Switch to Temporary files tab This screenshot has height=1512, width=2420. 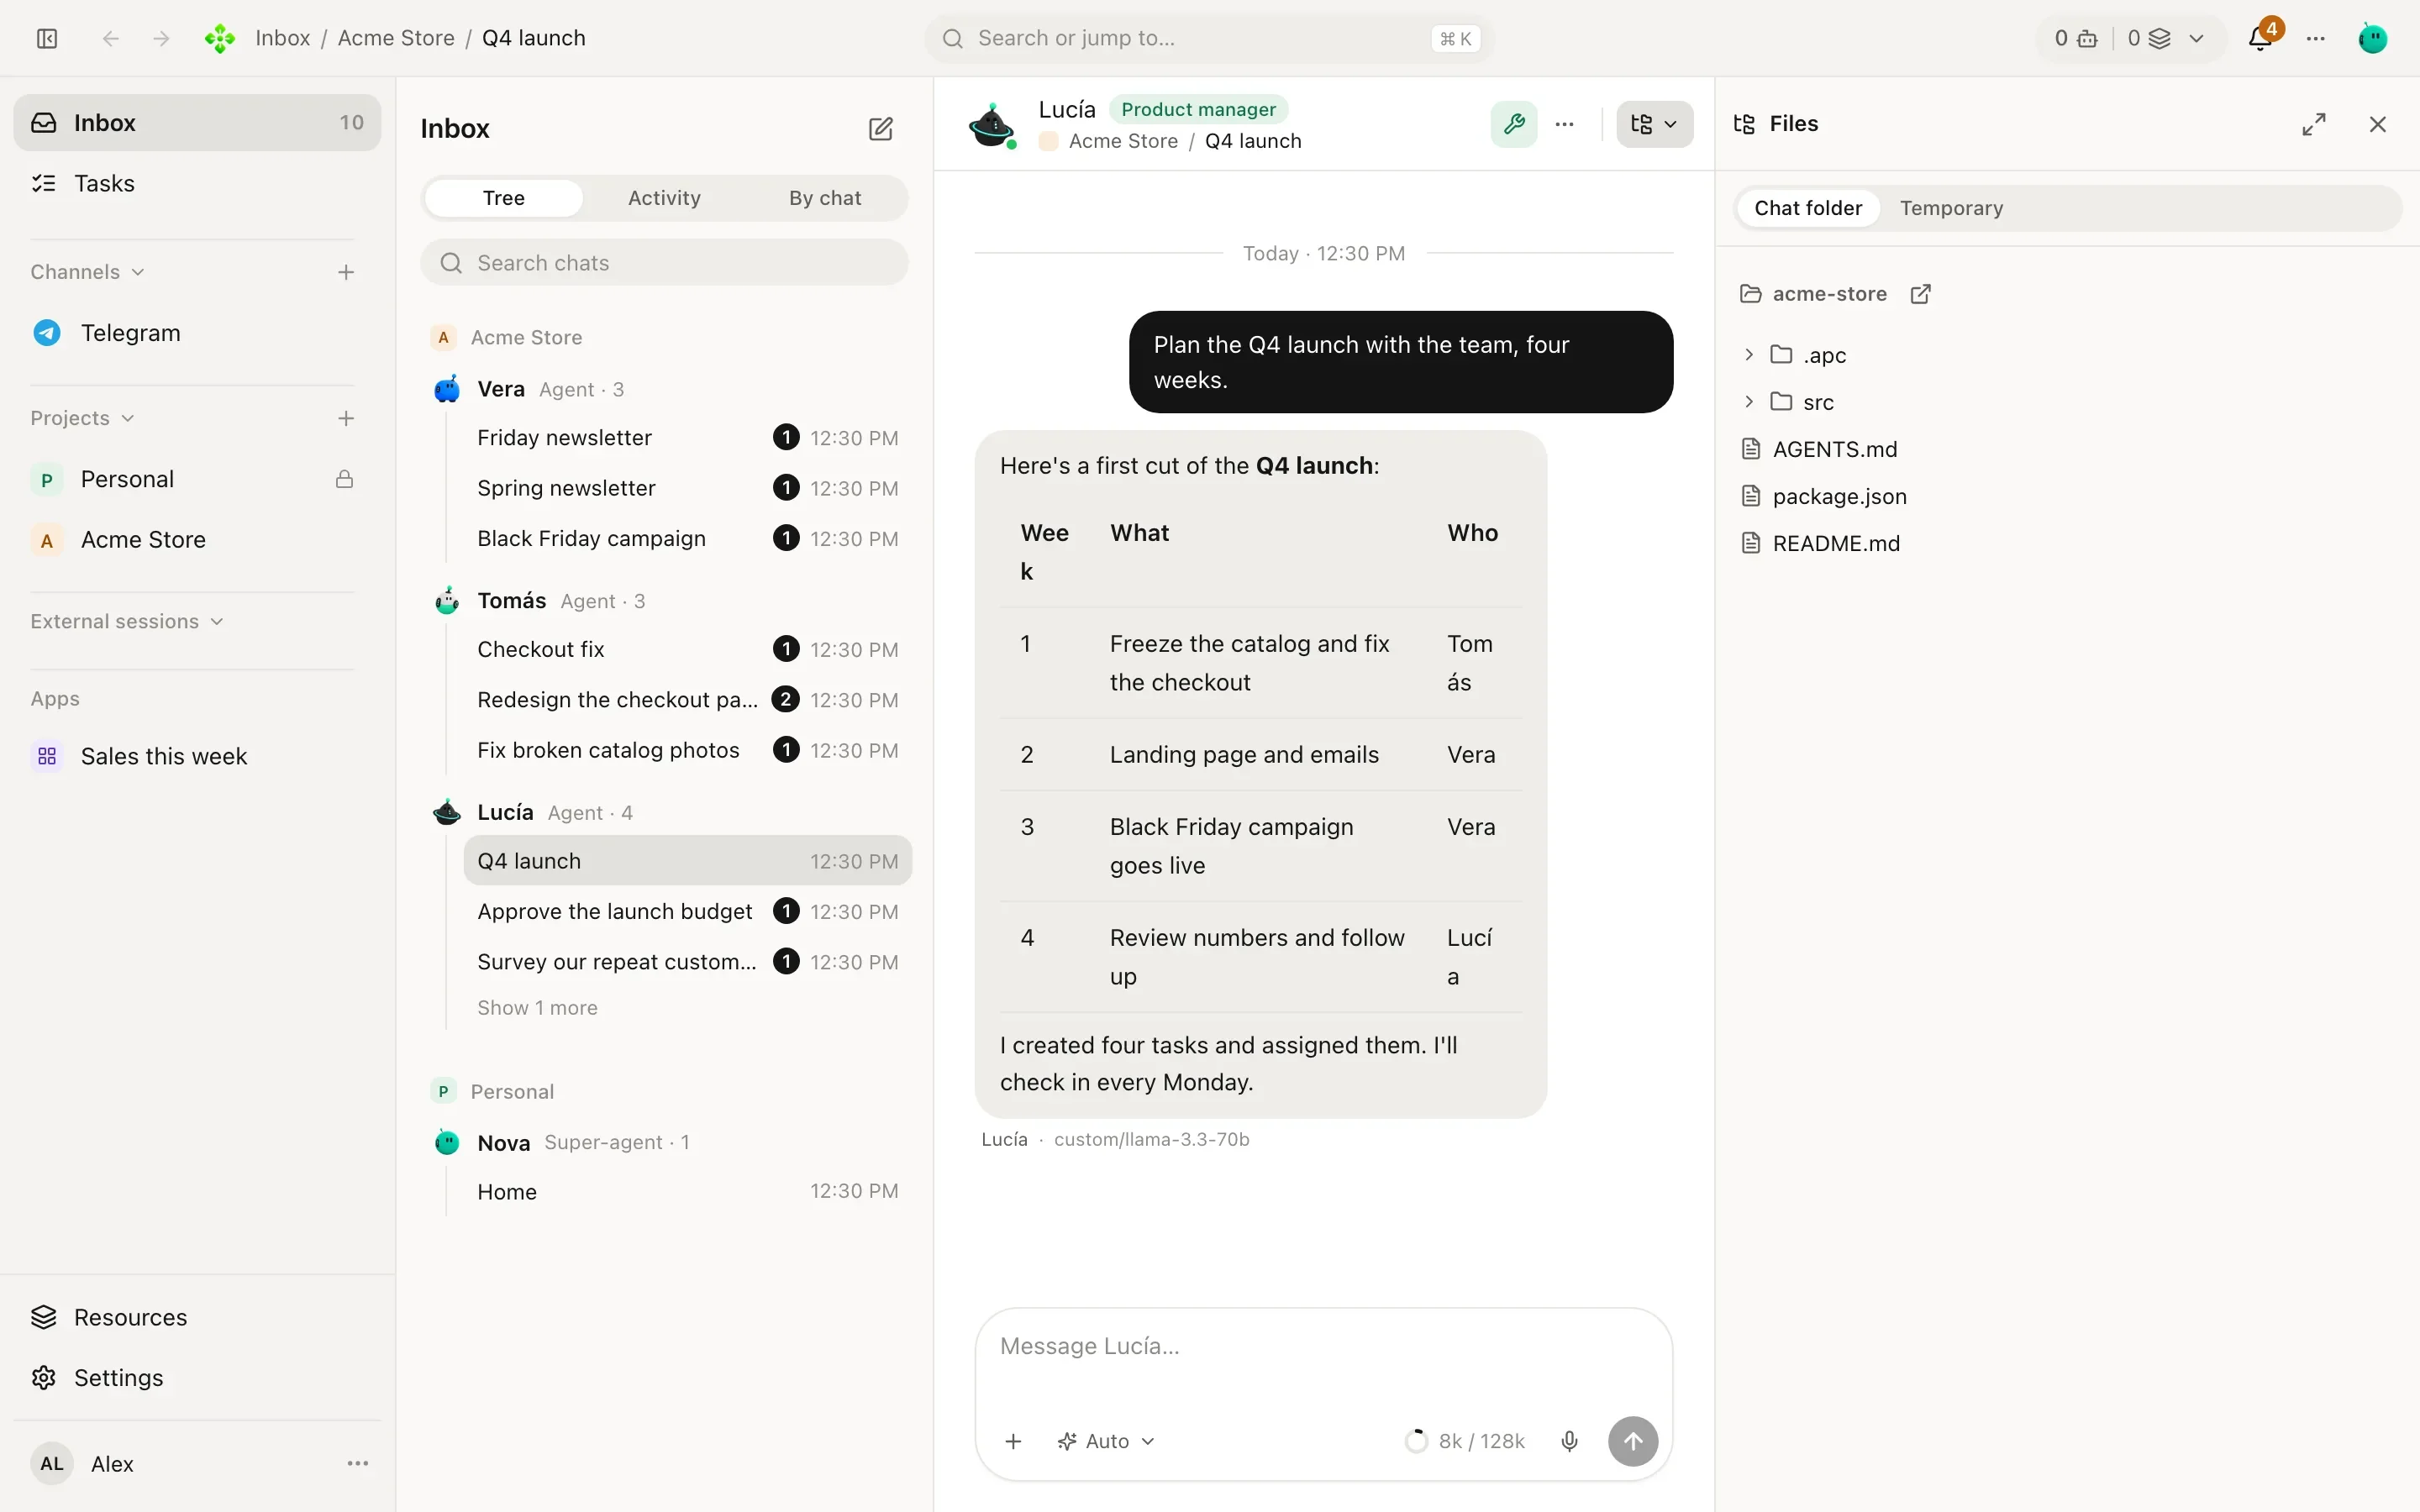pos(1951,208)
